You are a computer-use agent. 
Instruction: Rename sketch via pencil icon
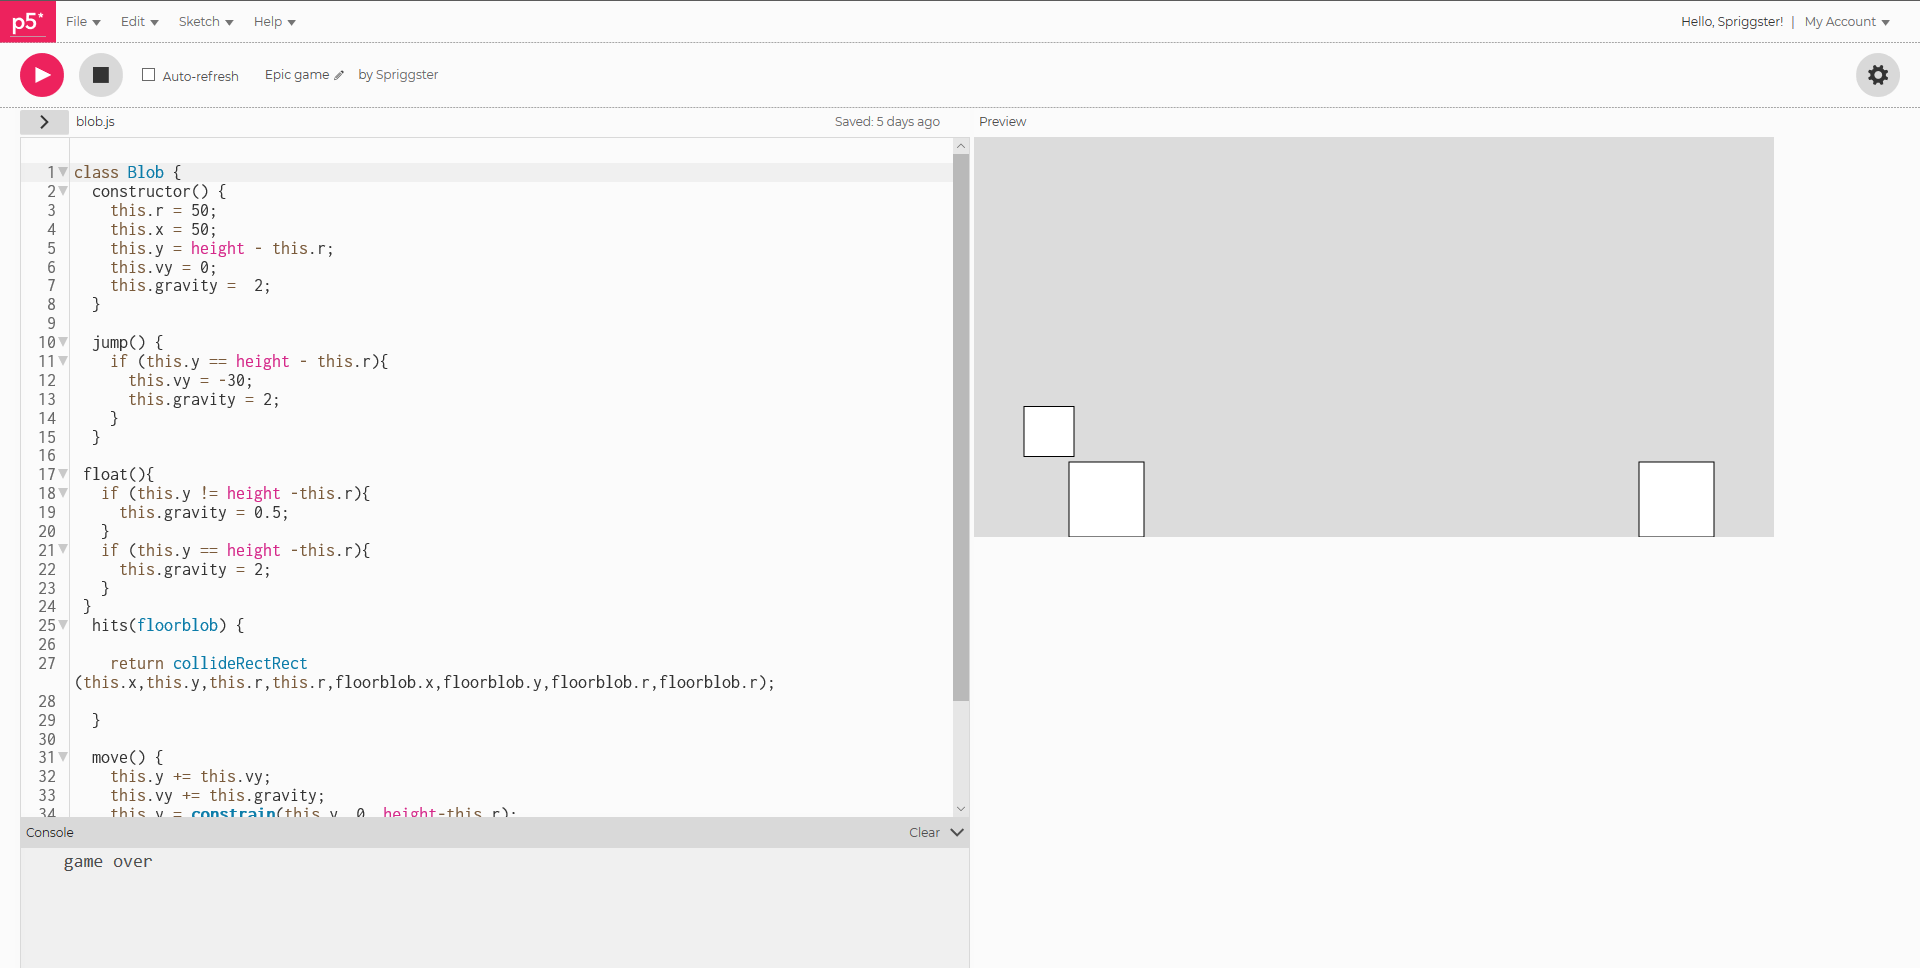coord(339,75)
